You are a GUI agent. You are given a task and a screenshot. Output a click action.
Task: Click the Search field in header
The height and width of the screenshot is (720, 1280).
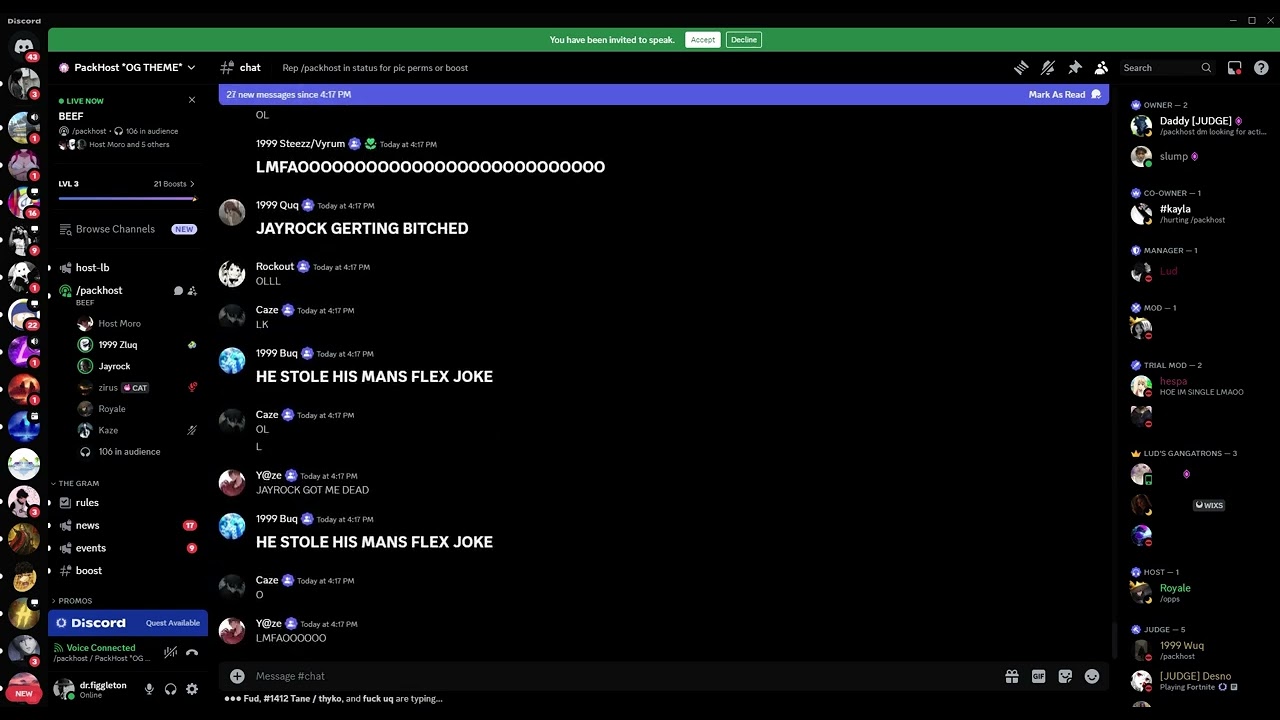(x=1167, y=68)
